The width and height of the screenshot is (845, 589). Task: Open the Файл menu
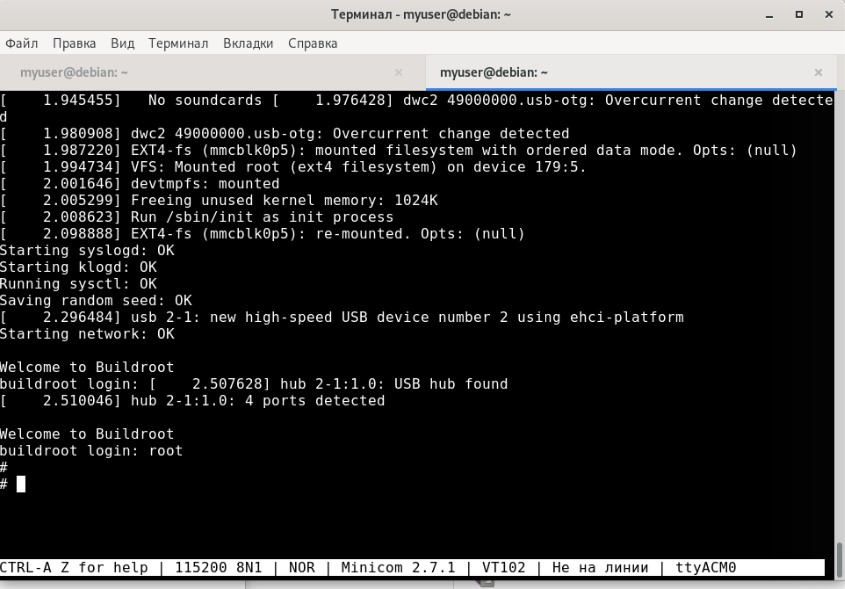pos(22,43)
